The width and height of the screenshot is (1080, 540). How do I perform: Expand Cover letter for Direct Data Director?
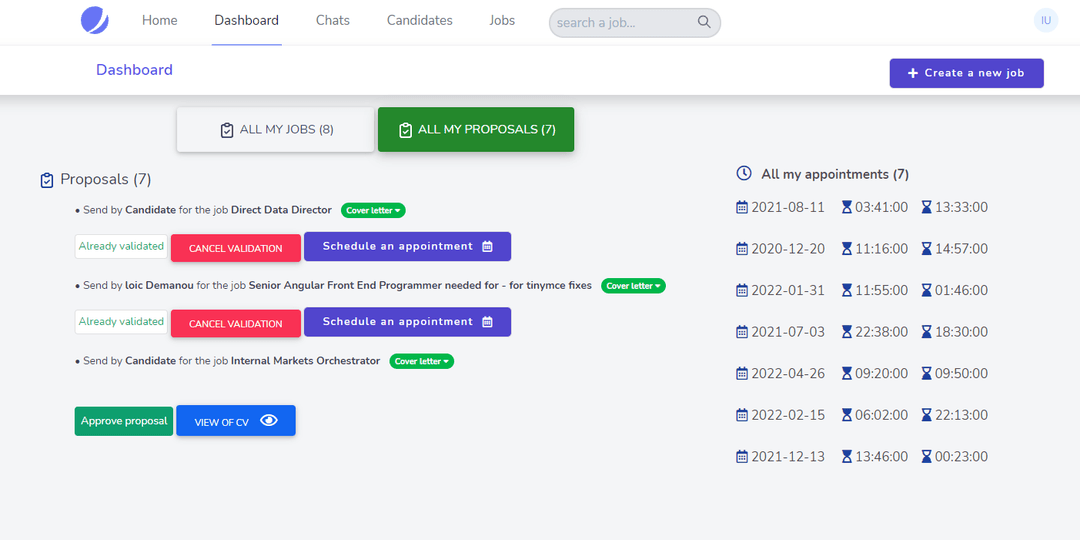372,210
